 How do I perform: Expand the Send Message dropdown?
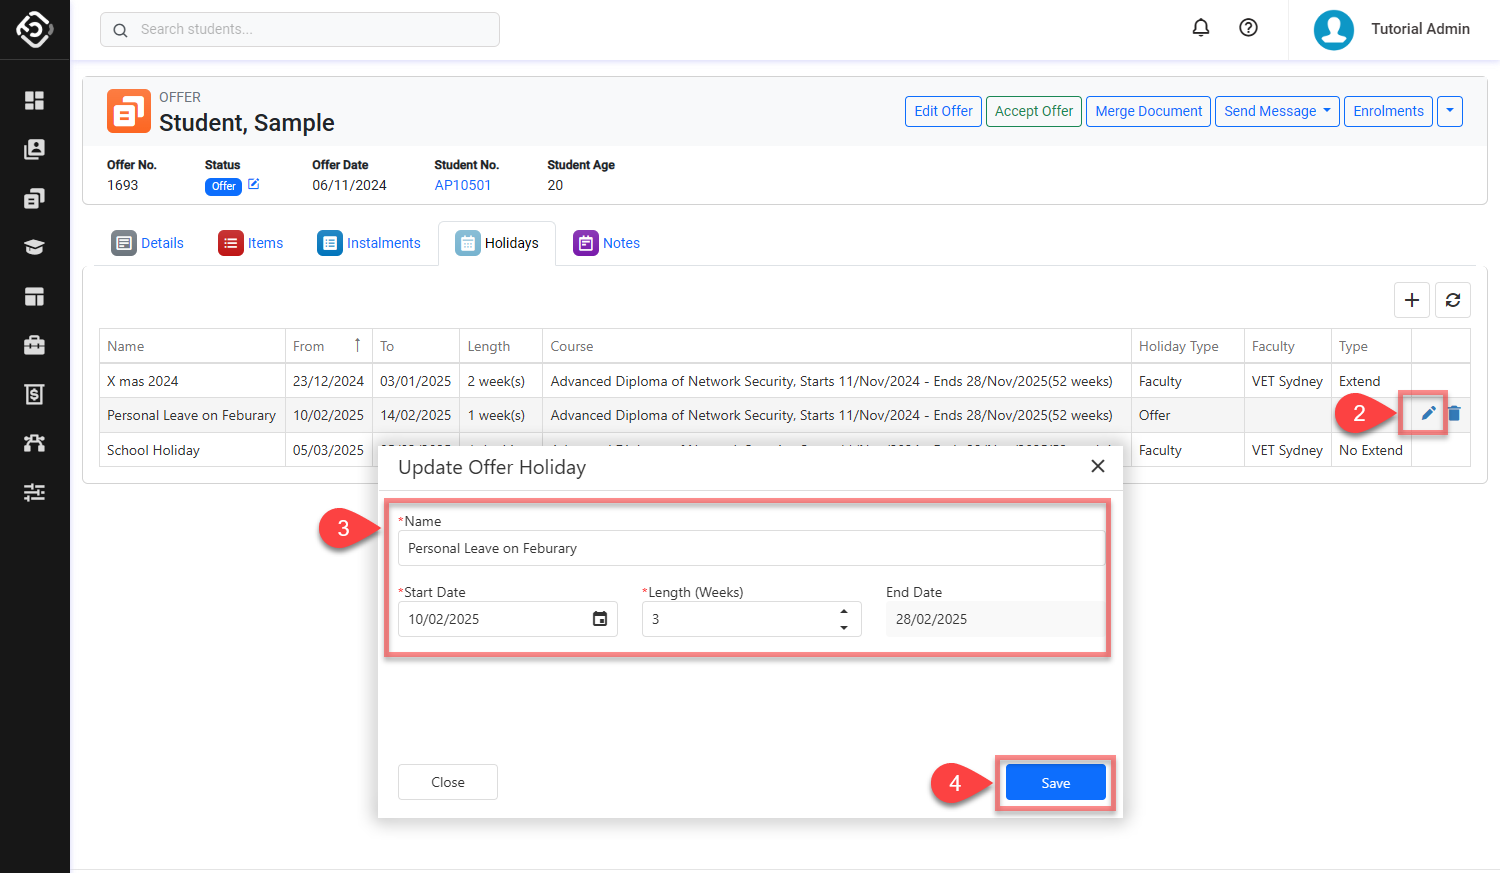coord(1277,111)
